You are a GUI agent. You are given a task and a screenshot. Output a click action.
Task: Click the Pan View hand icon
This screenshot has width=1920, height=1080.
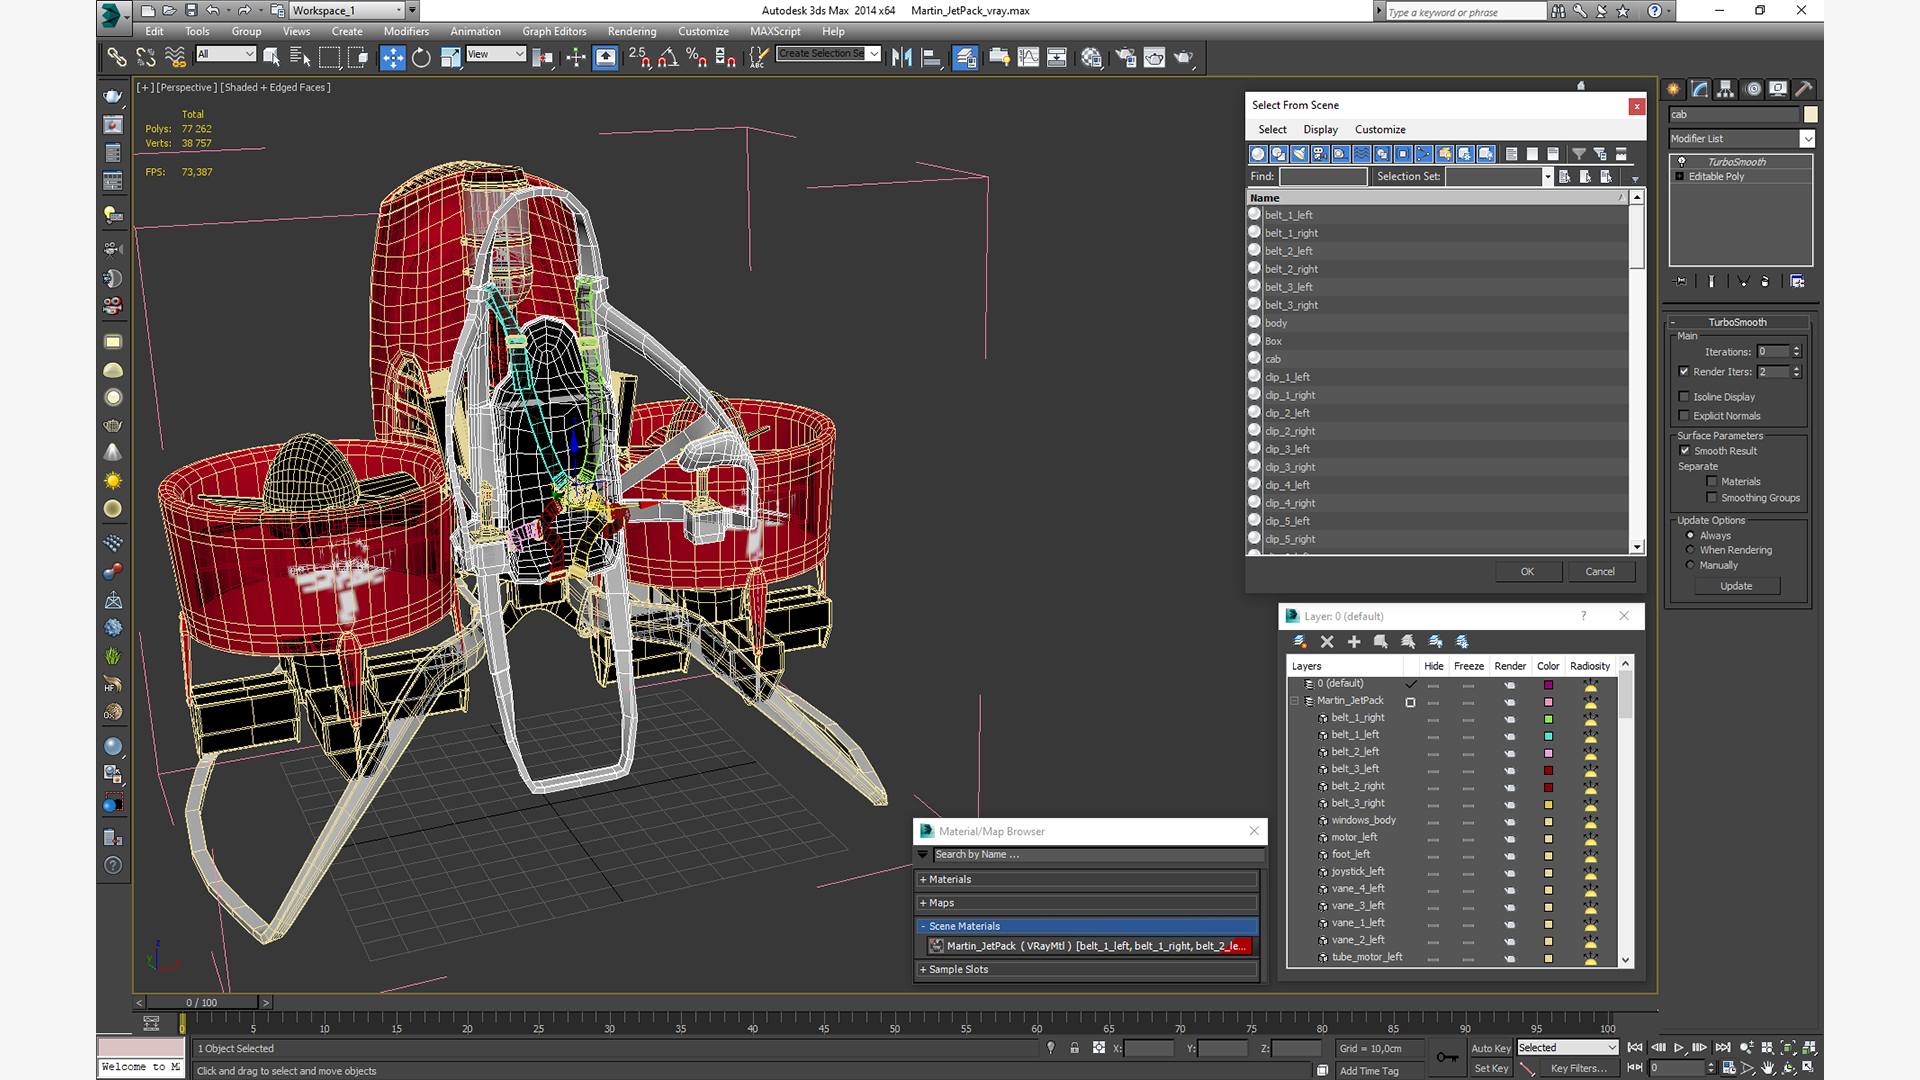[x=1768, y=1068]
